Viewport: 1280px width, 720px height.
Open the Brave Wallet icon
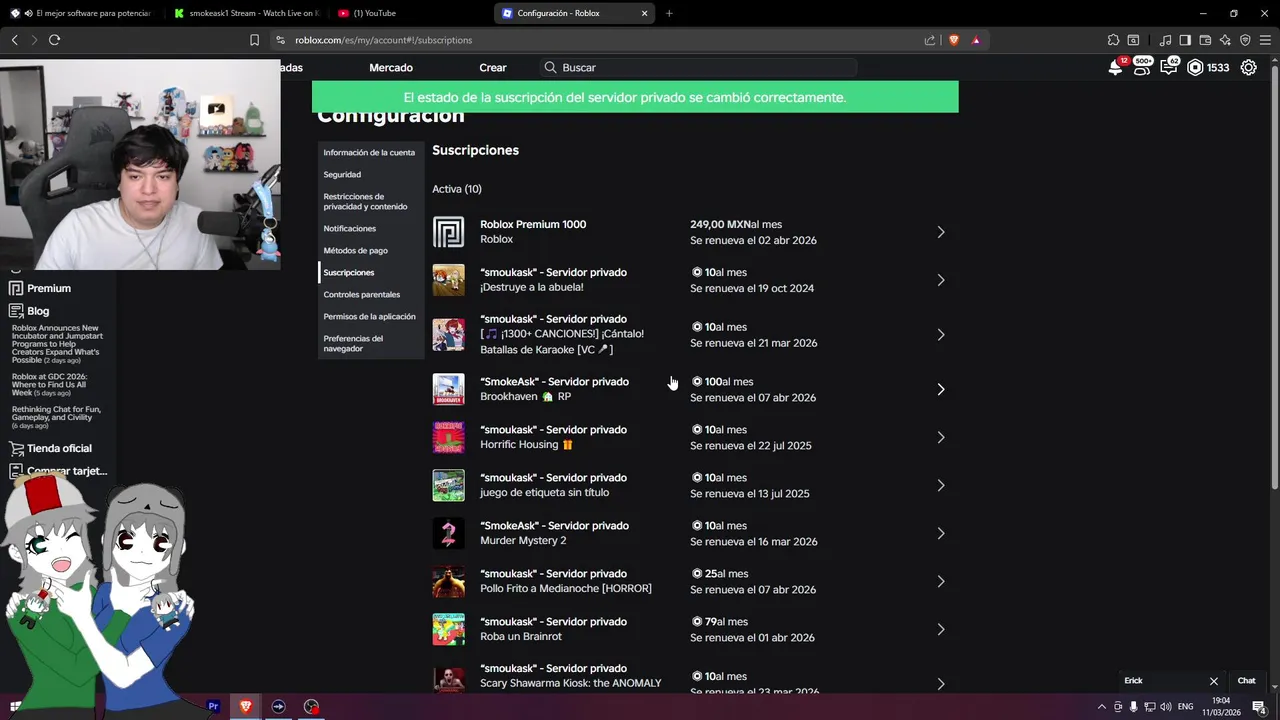pos(1205,40)
